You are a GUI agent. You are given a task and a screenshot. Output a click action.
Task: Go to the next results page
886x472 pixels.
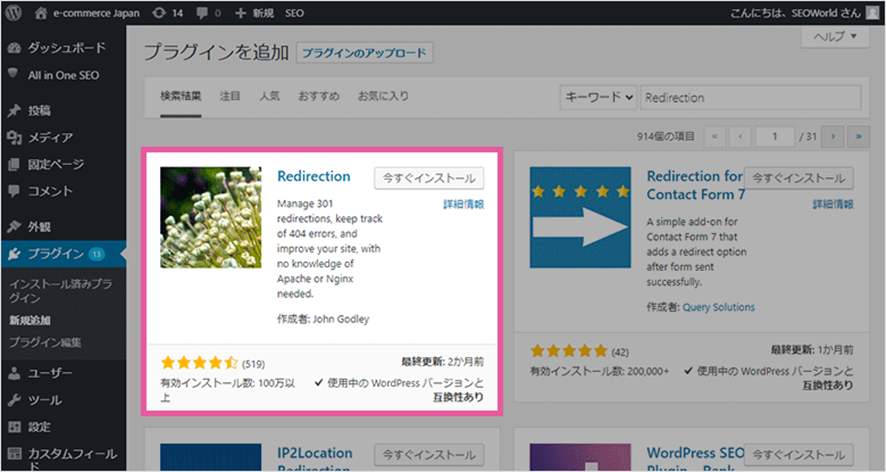coord(832,136)
